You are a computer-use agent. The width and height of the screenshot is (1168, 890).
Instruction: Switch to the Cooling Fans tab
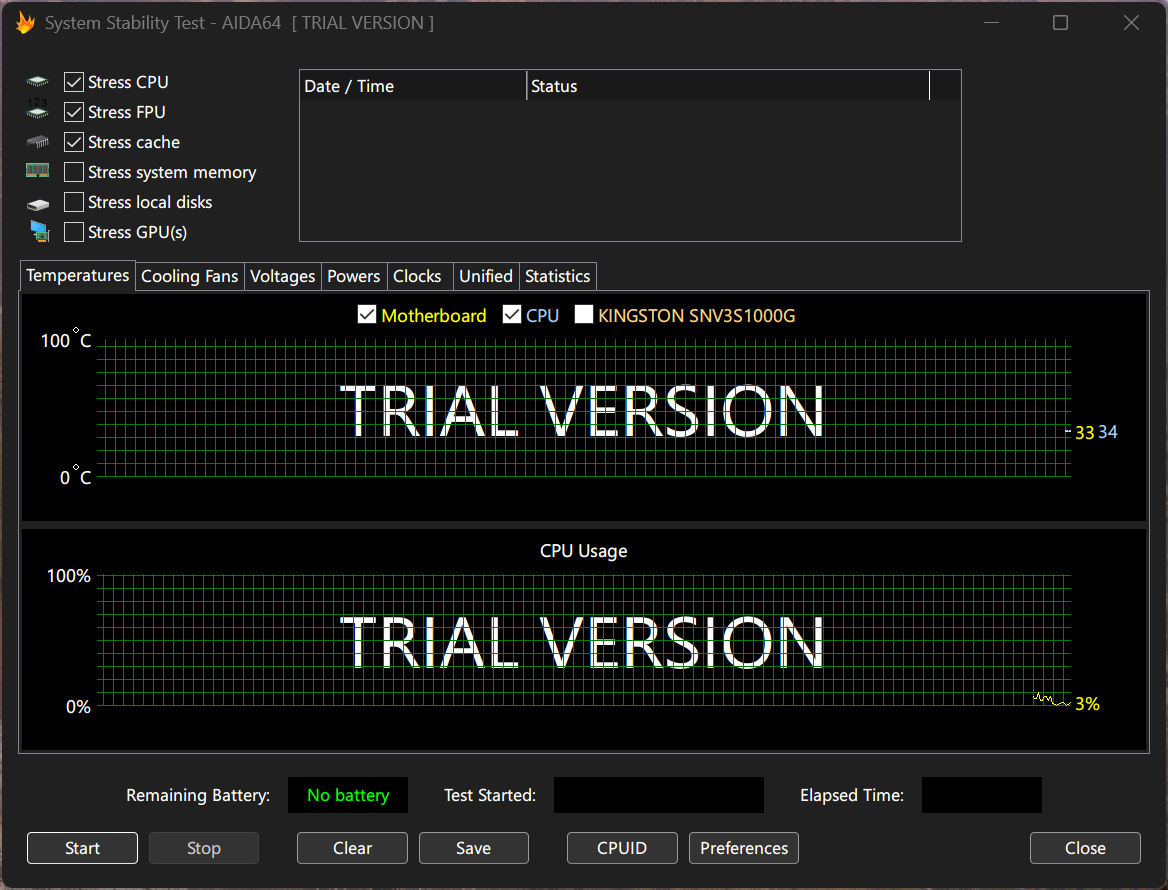pyautogui.click(x=190, y=276)
